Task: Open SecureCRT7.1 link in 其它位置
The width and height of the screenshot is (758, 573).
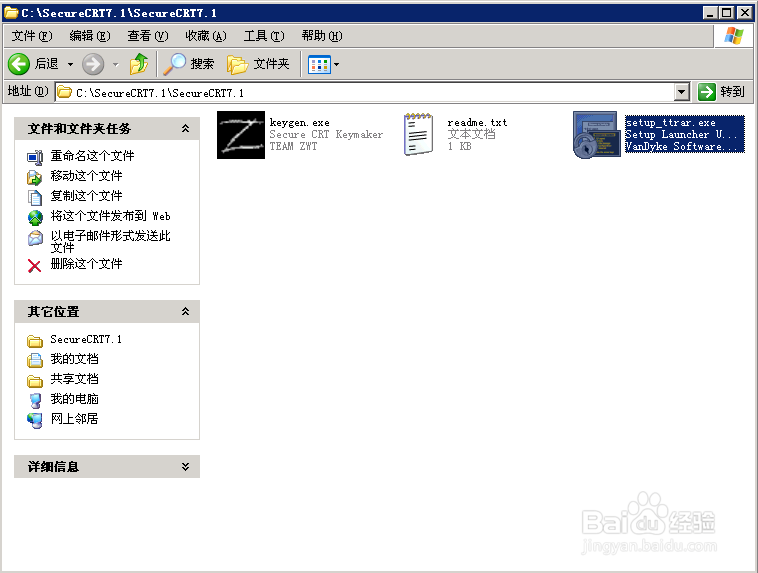Action: 86,339
